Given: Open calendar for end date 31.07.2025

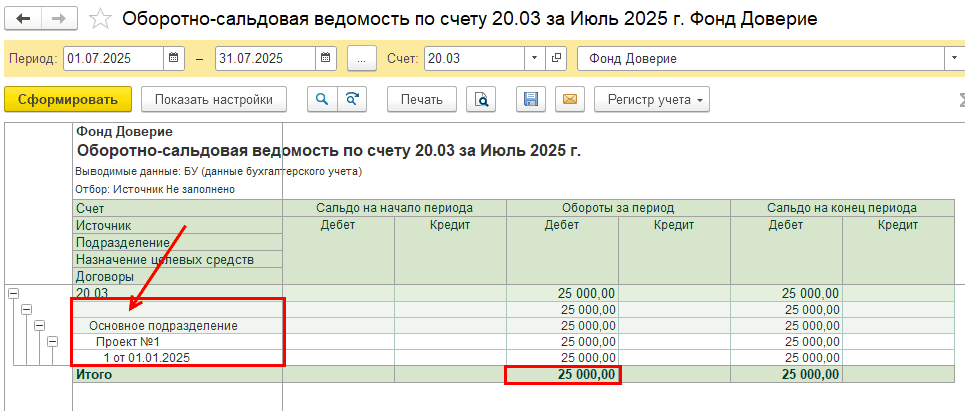Looking at the screenshot, I should coord(328,59).
